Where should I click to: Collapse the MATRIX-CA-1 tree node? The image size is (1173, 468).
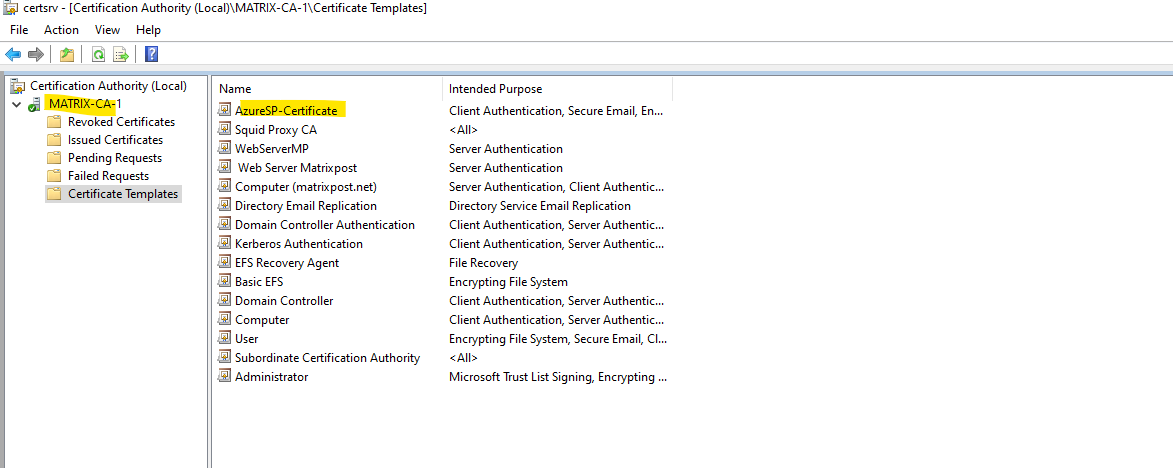pyautogui.click(x=17, y=105)
